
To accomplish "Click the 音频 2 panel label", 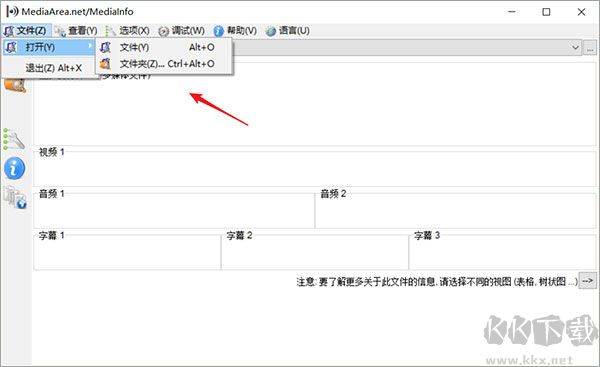I will point(333,194).
